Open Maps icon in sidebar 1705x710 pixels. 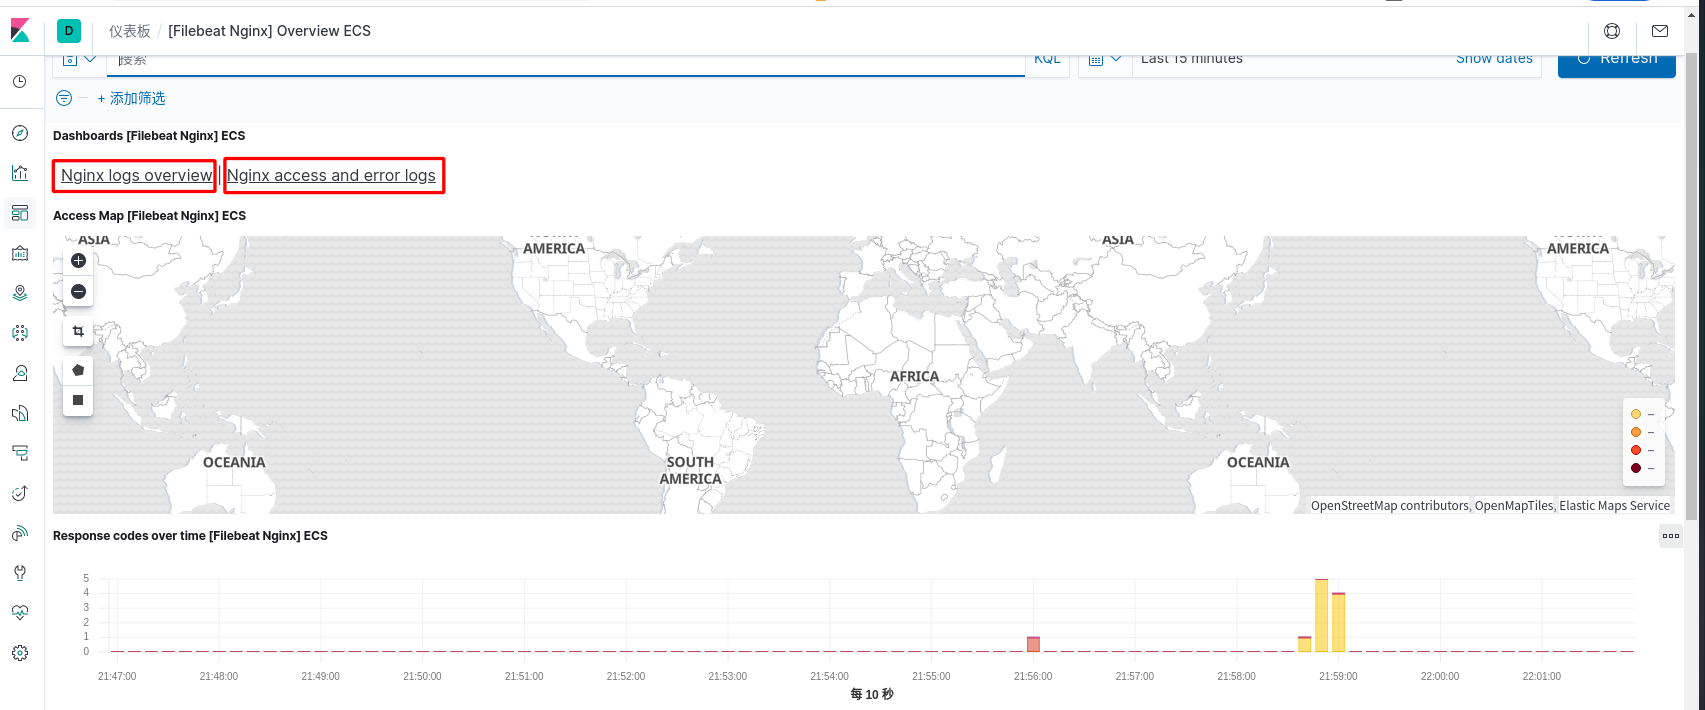pyautogui.click(x=20, y=293)
